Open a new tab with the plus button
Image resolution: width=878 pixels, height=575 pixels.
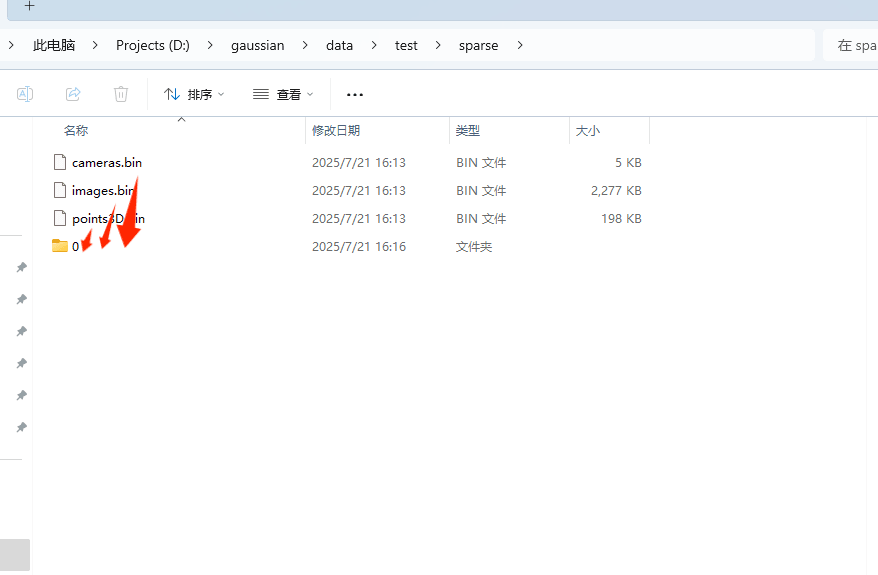29,6
